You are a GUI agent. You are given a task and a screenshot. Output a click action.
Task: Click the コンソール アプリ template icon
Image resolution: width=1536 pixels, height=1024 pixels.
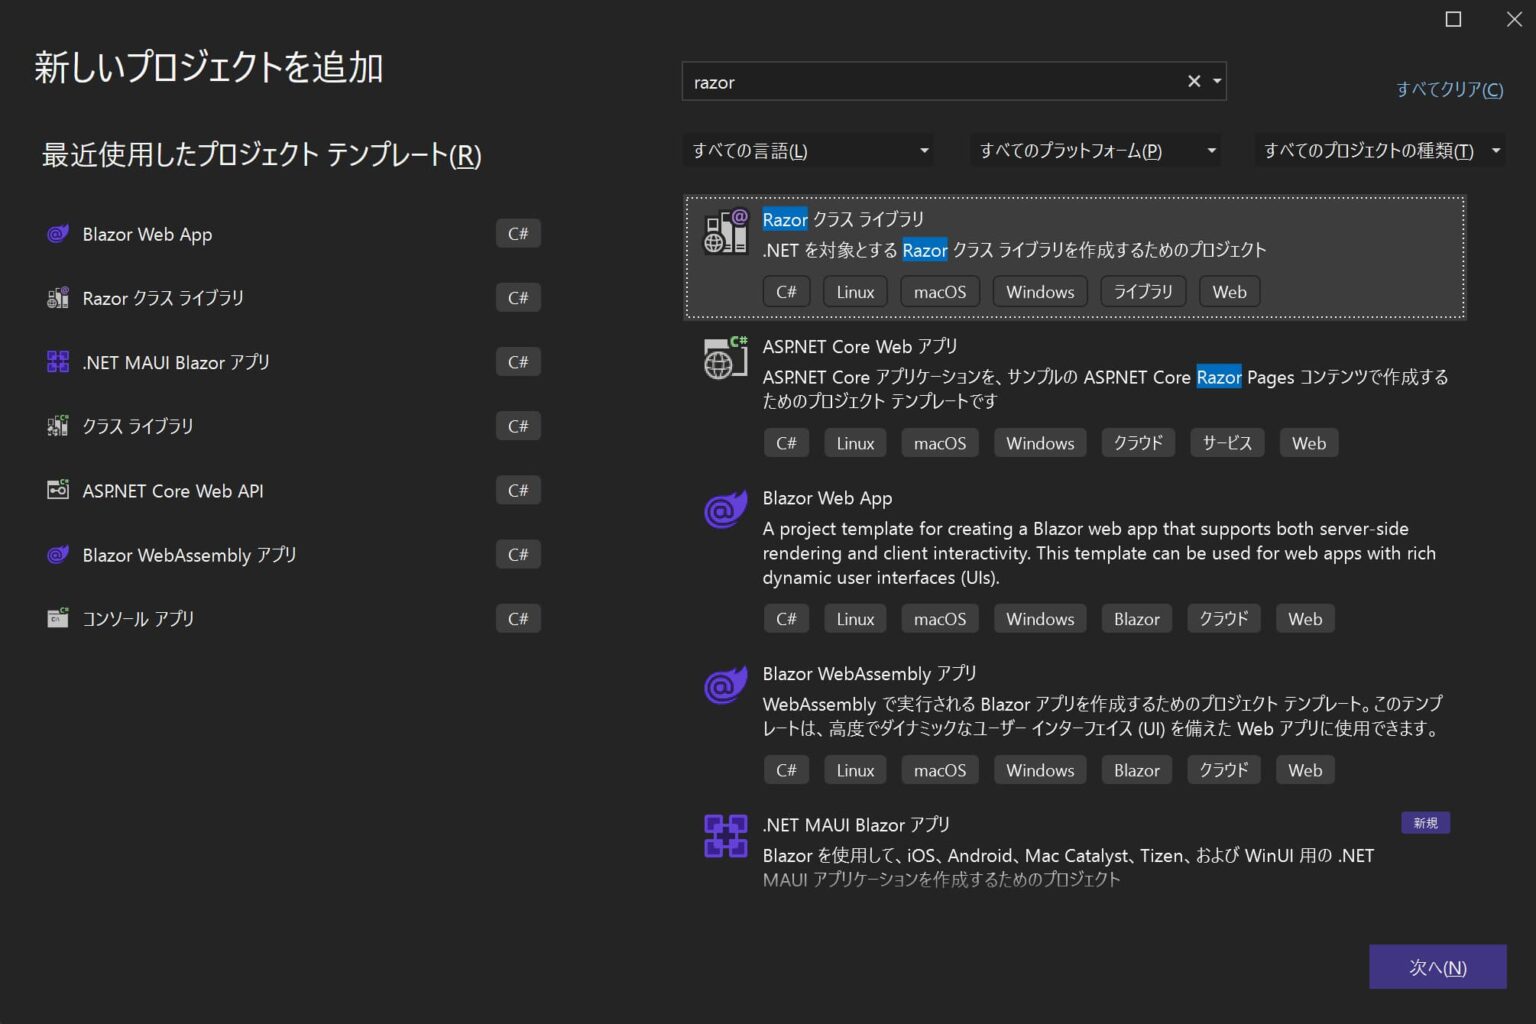57,618
